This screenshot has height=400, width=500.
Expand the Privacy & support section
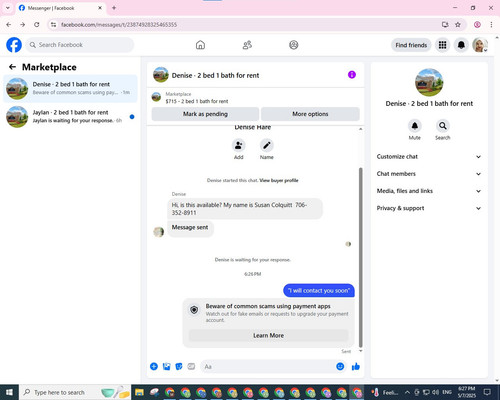[429, 208]
